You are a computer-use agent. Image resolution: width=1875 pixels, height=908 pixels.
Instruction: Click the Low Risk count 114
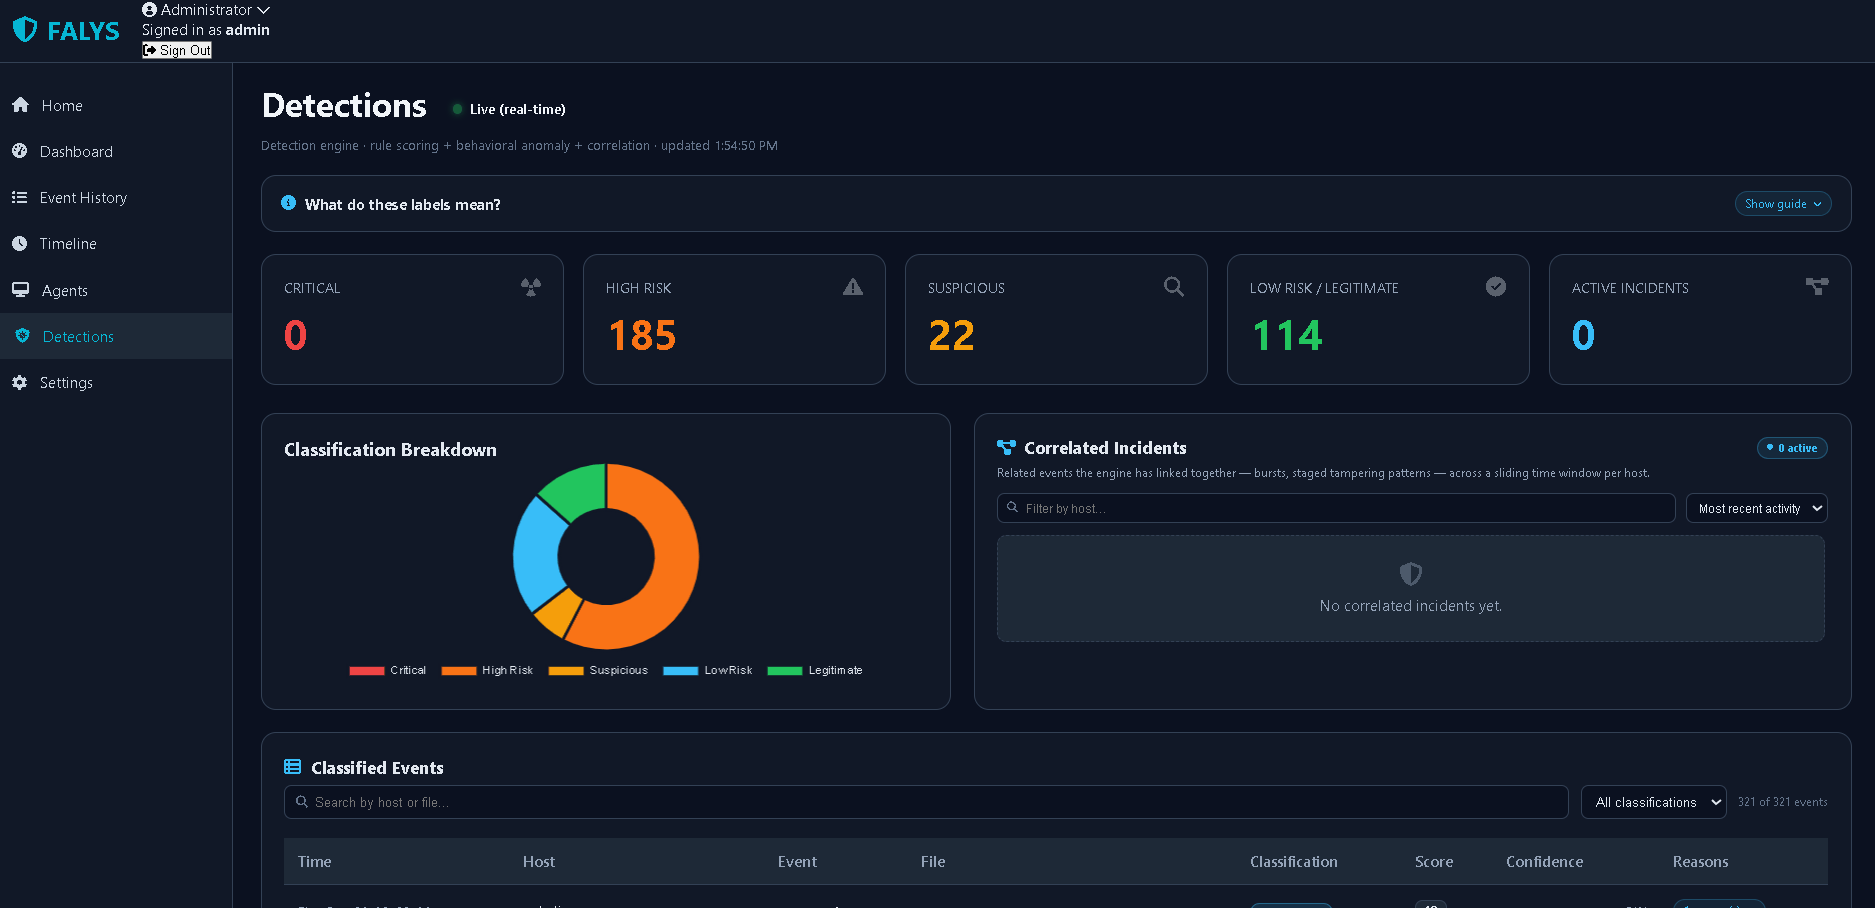point(1287,335)
